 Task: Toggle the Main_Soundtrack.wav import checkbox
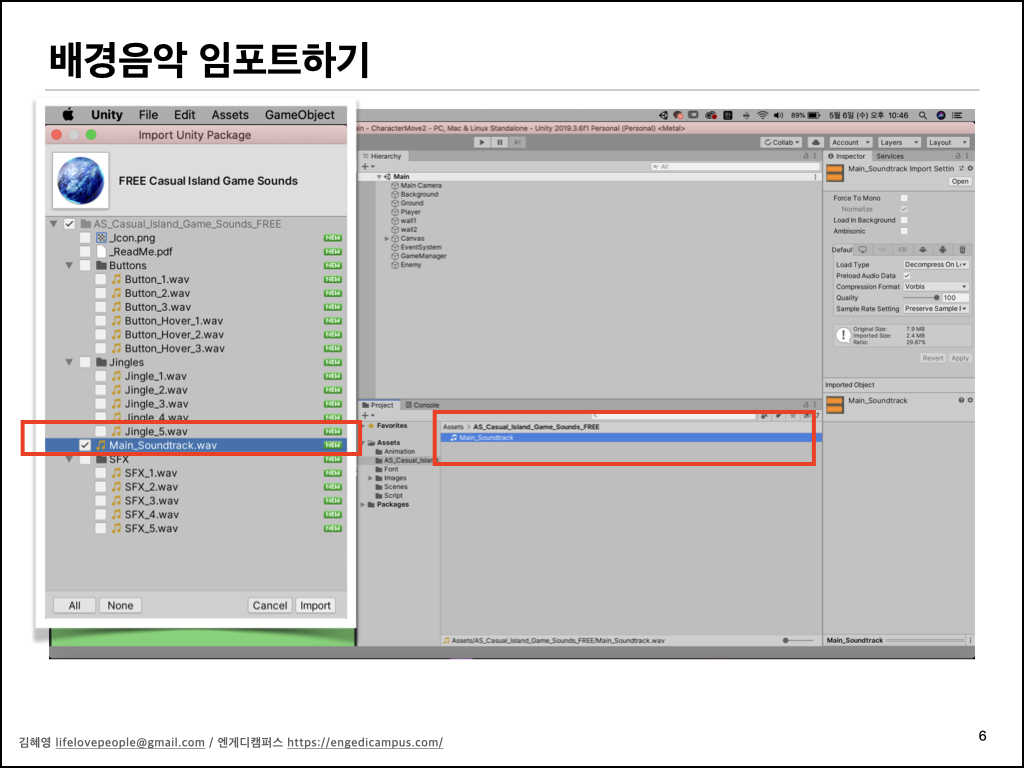coord(85,445)
